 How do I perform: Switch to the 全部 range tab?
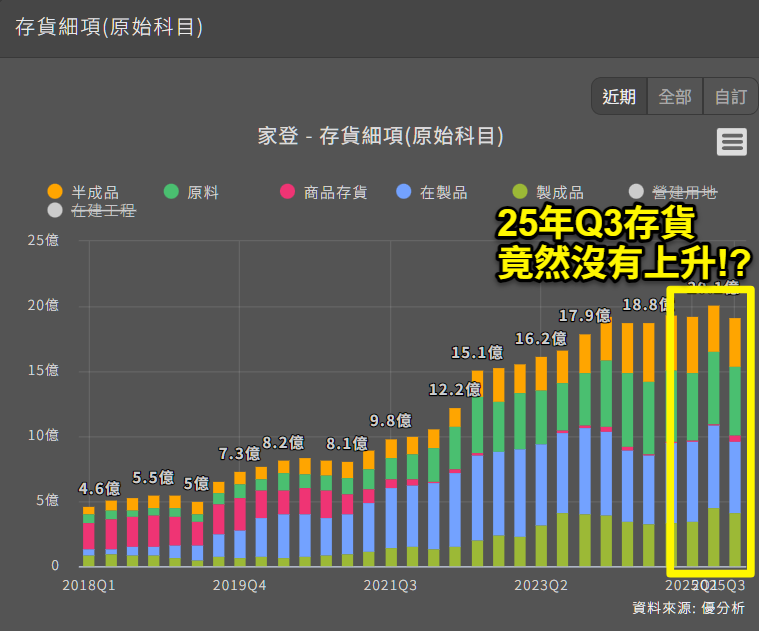[675, 96]
